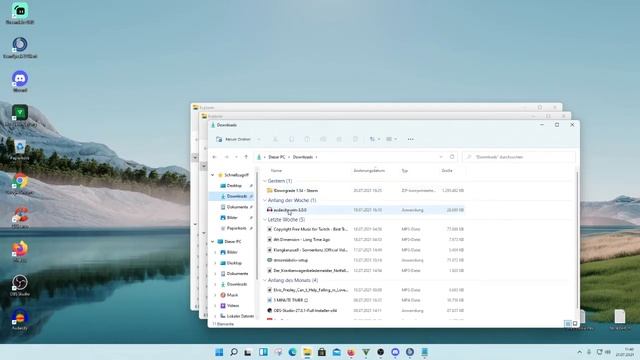
Task: Launch Microsoft Edge from the taskbar
Action: click(x=292, y=352)
